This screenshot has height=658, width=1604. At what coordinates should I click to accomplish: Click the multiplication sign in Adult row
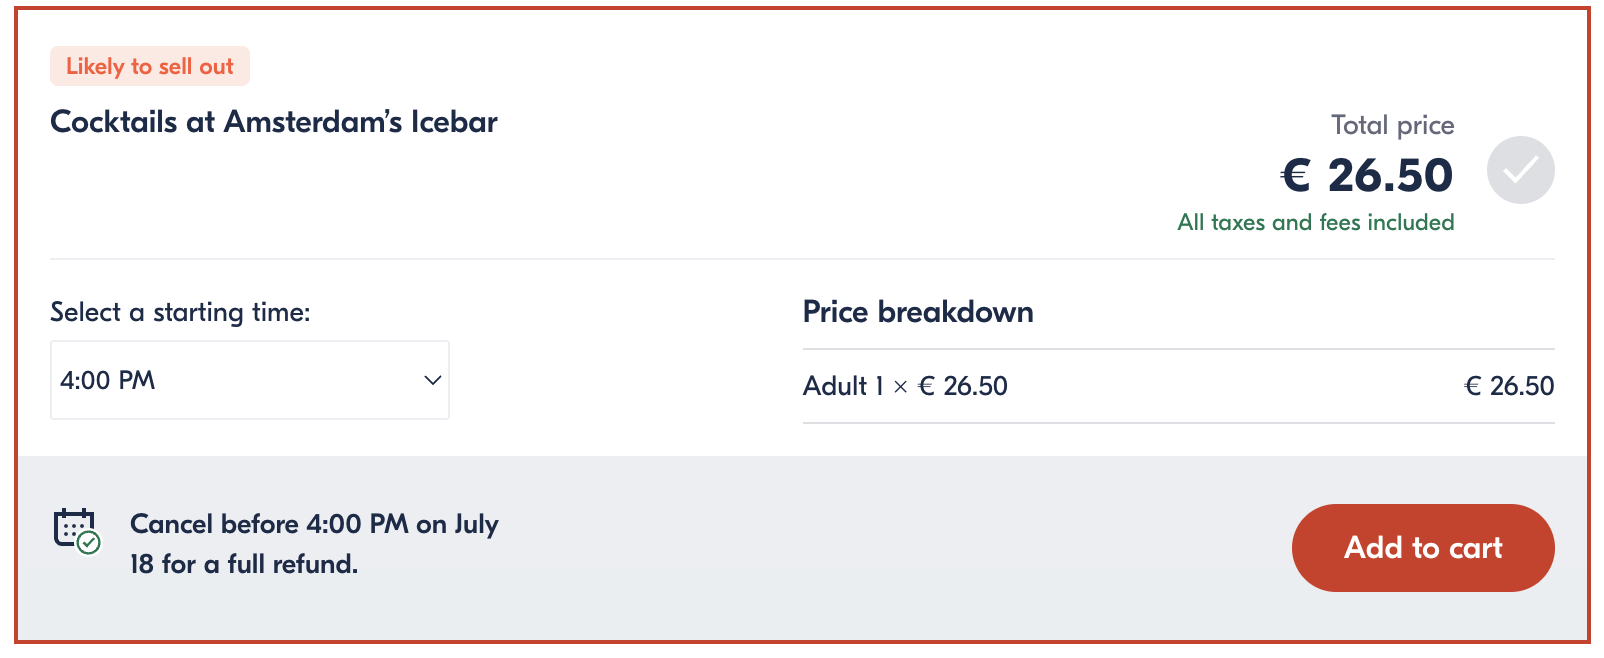coord(900,387)
